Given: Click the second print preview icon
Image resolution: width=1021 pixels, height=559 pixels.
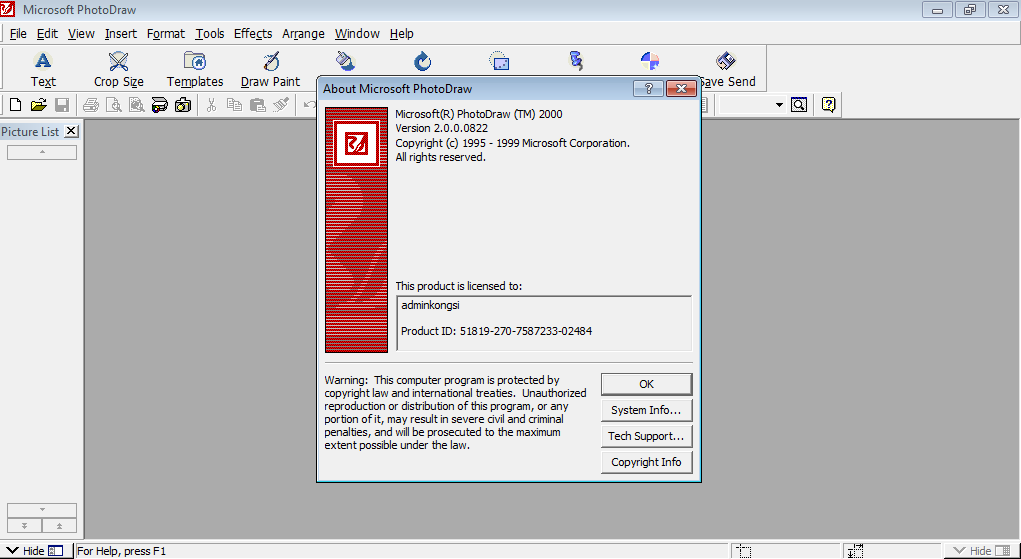Looking at the screenshot, I should [137, 104].
